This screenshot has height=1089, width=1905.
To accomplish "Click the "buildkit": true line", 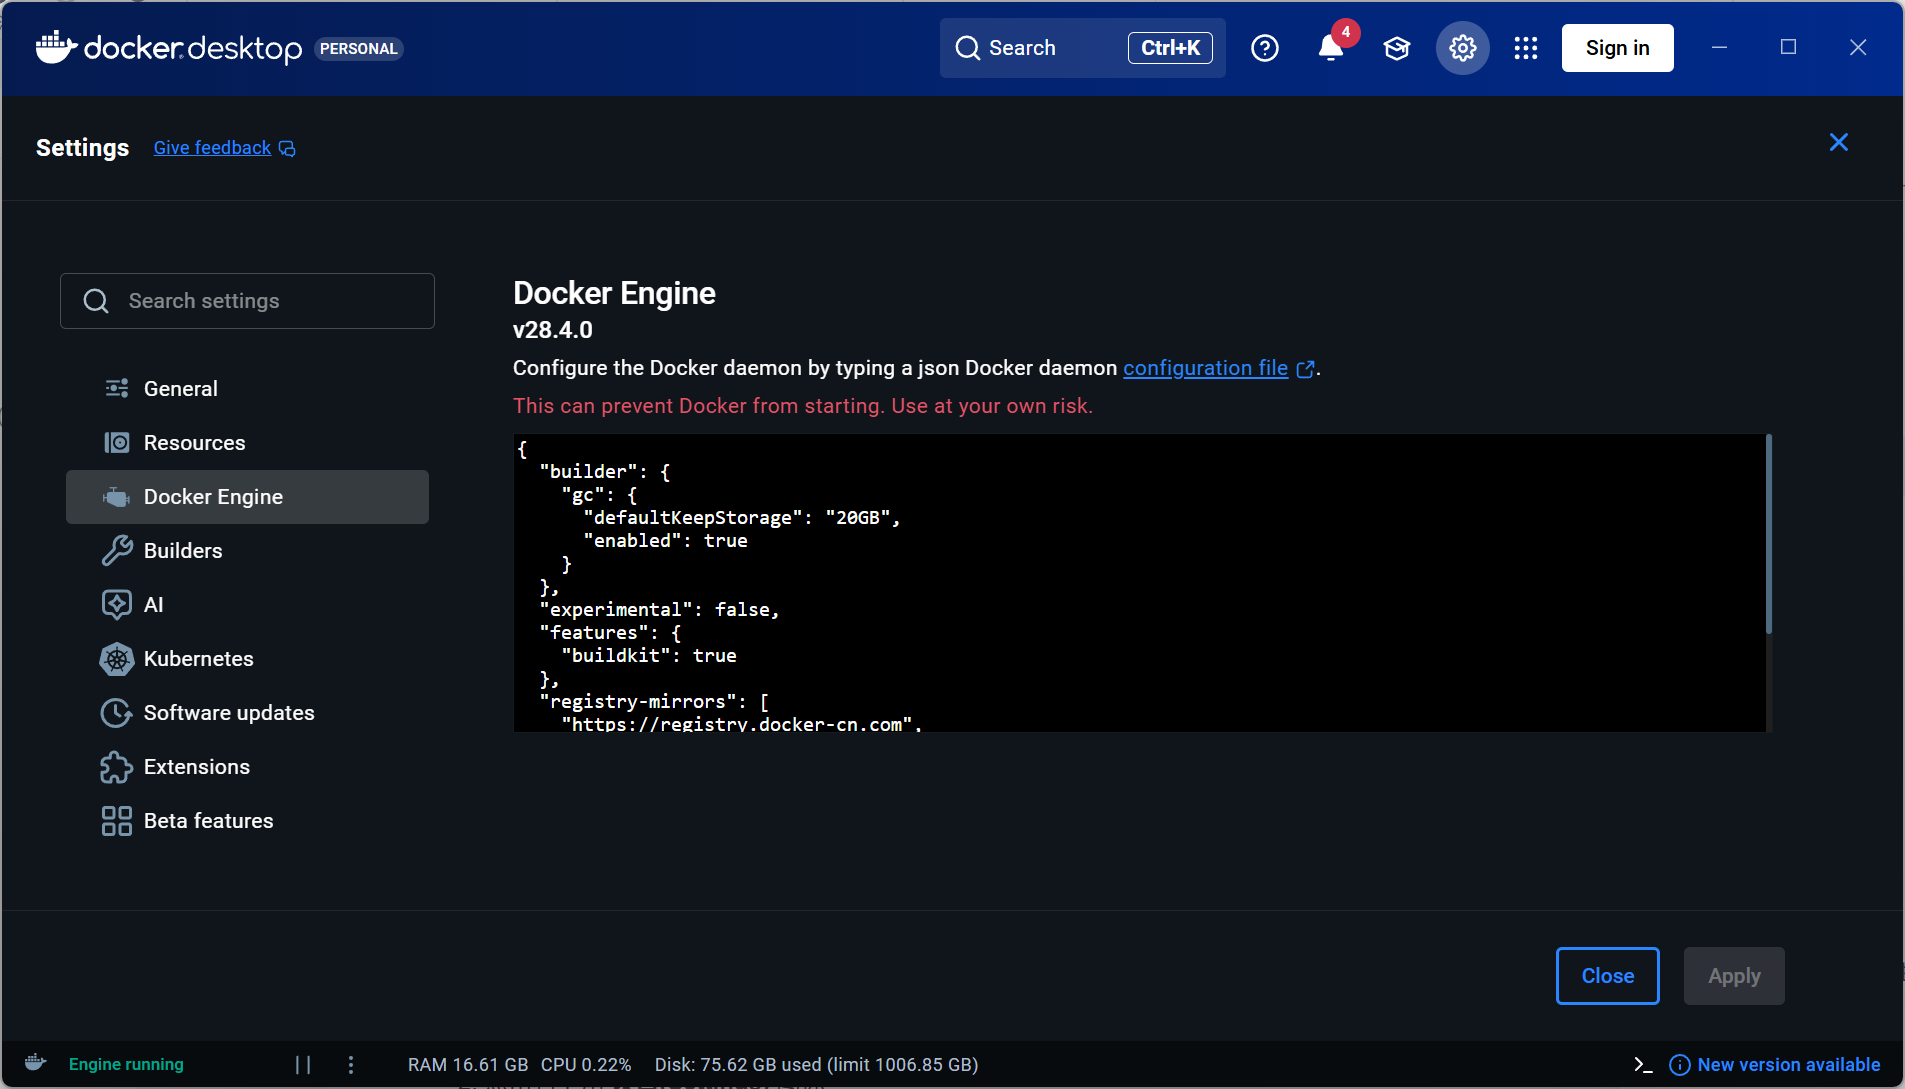I will [649, 655].
